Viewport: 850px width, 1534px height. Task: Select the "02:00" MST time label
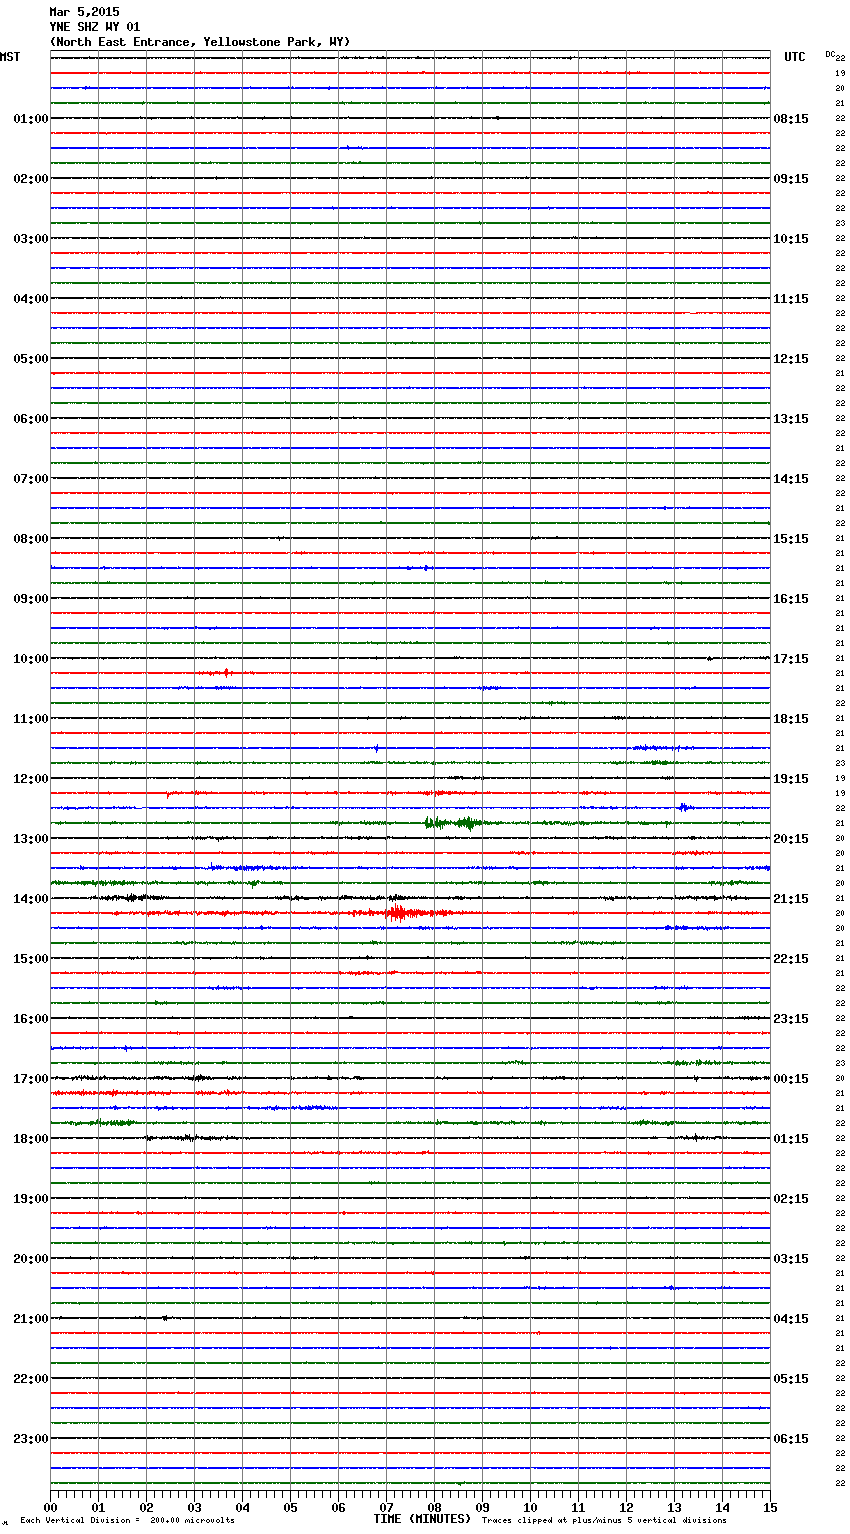31,179
